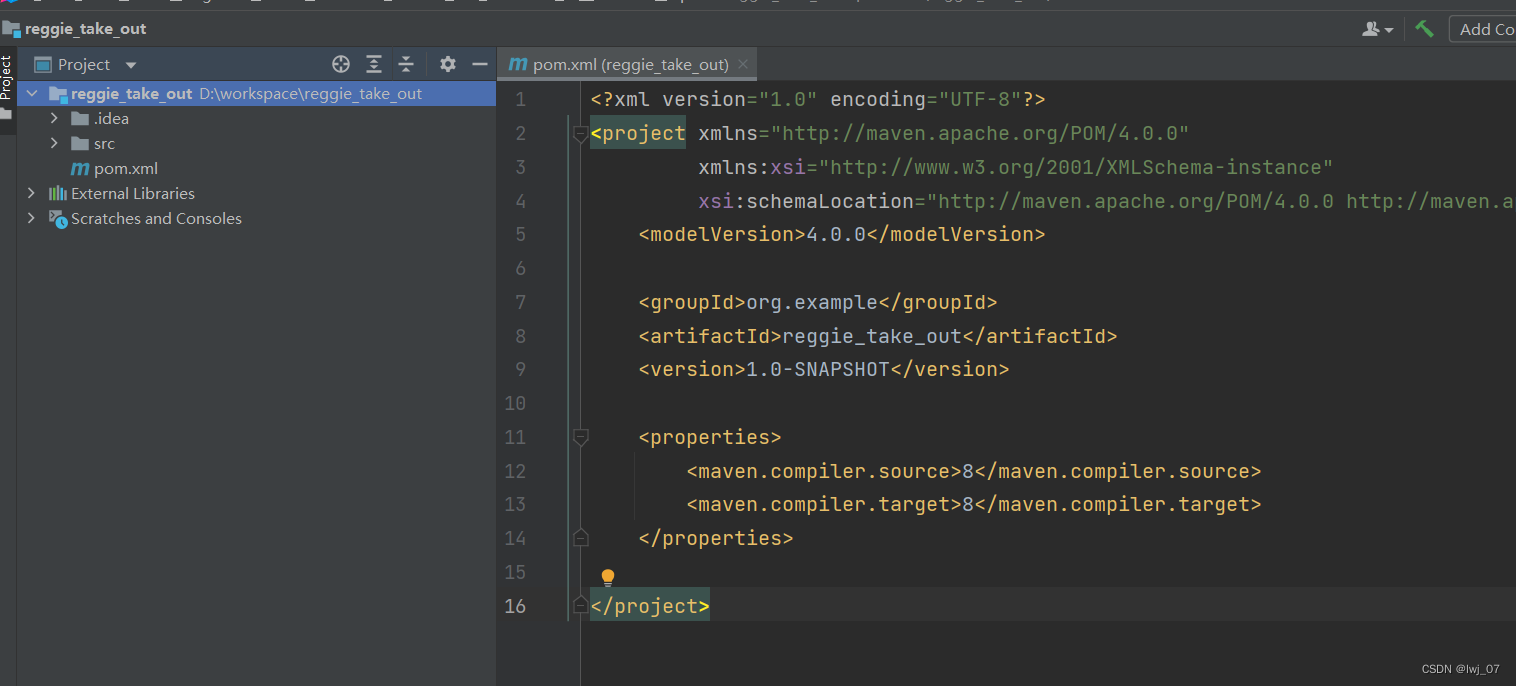The width and height of the screenshot is (1516, 686).
Task: Click the groupId value org.example
Action: tap(812, 302)
